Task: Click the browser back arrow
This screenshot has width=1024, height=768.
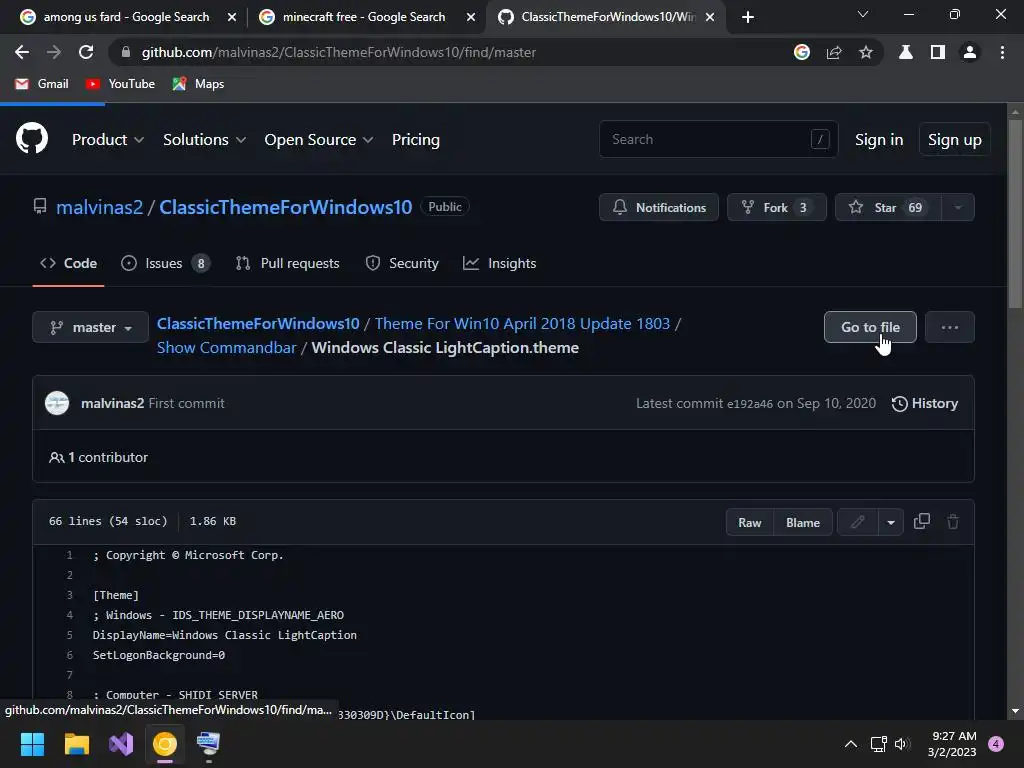Action: (22, 52)
